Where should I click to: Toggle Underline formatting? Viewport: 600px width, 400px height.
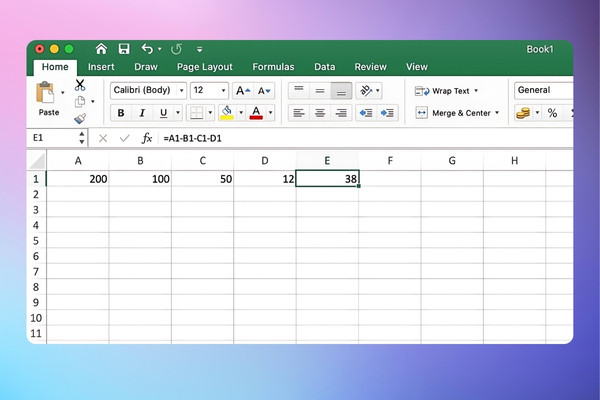[x=163, y=113]
